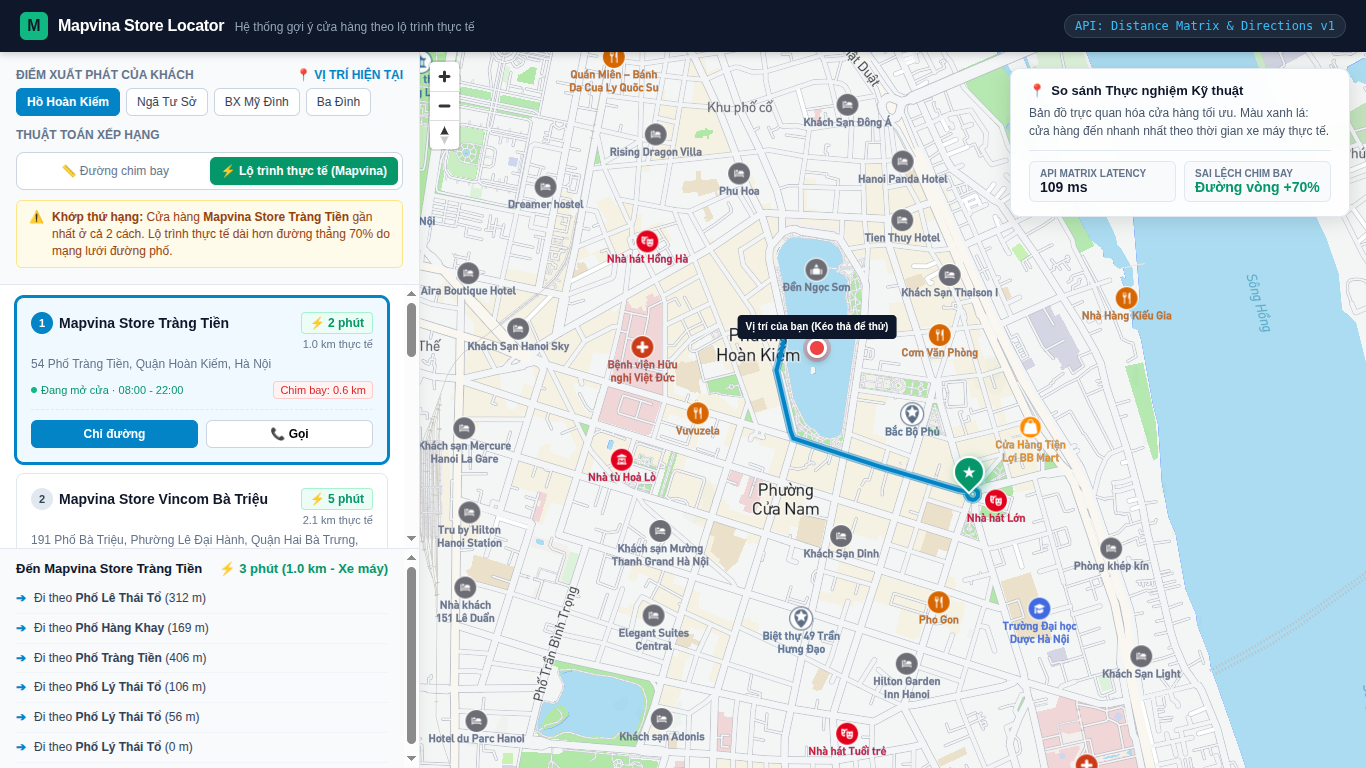Click the Tien Thuy Hotel icon
The height and width of the screenshot is (768, 1366).
pyautogui.click(x=902, y=220)
